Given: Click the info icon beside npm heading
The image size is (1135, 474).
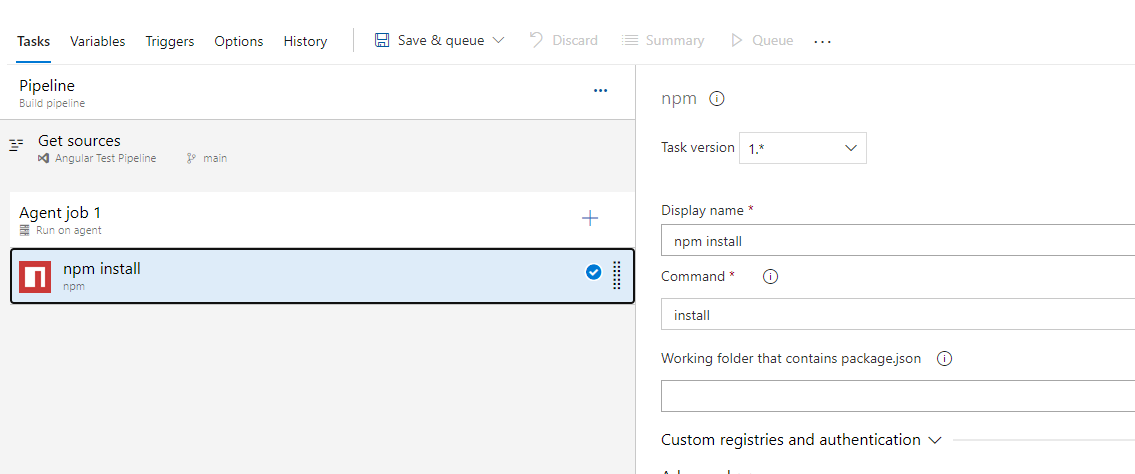Looking at the screenshot, I should tap(716, 99).
